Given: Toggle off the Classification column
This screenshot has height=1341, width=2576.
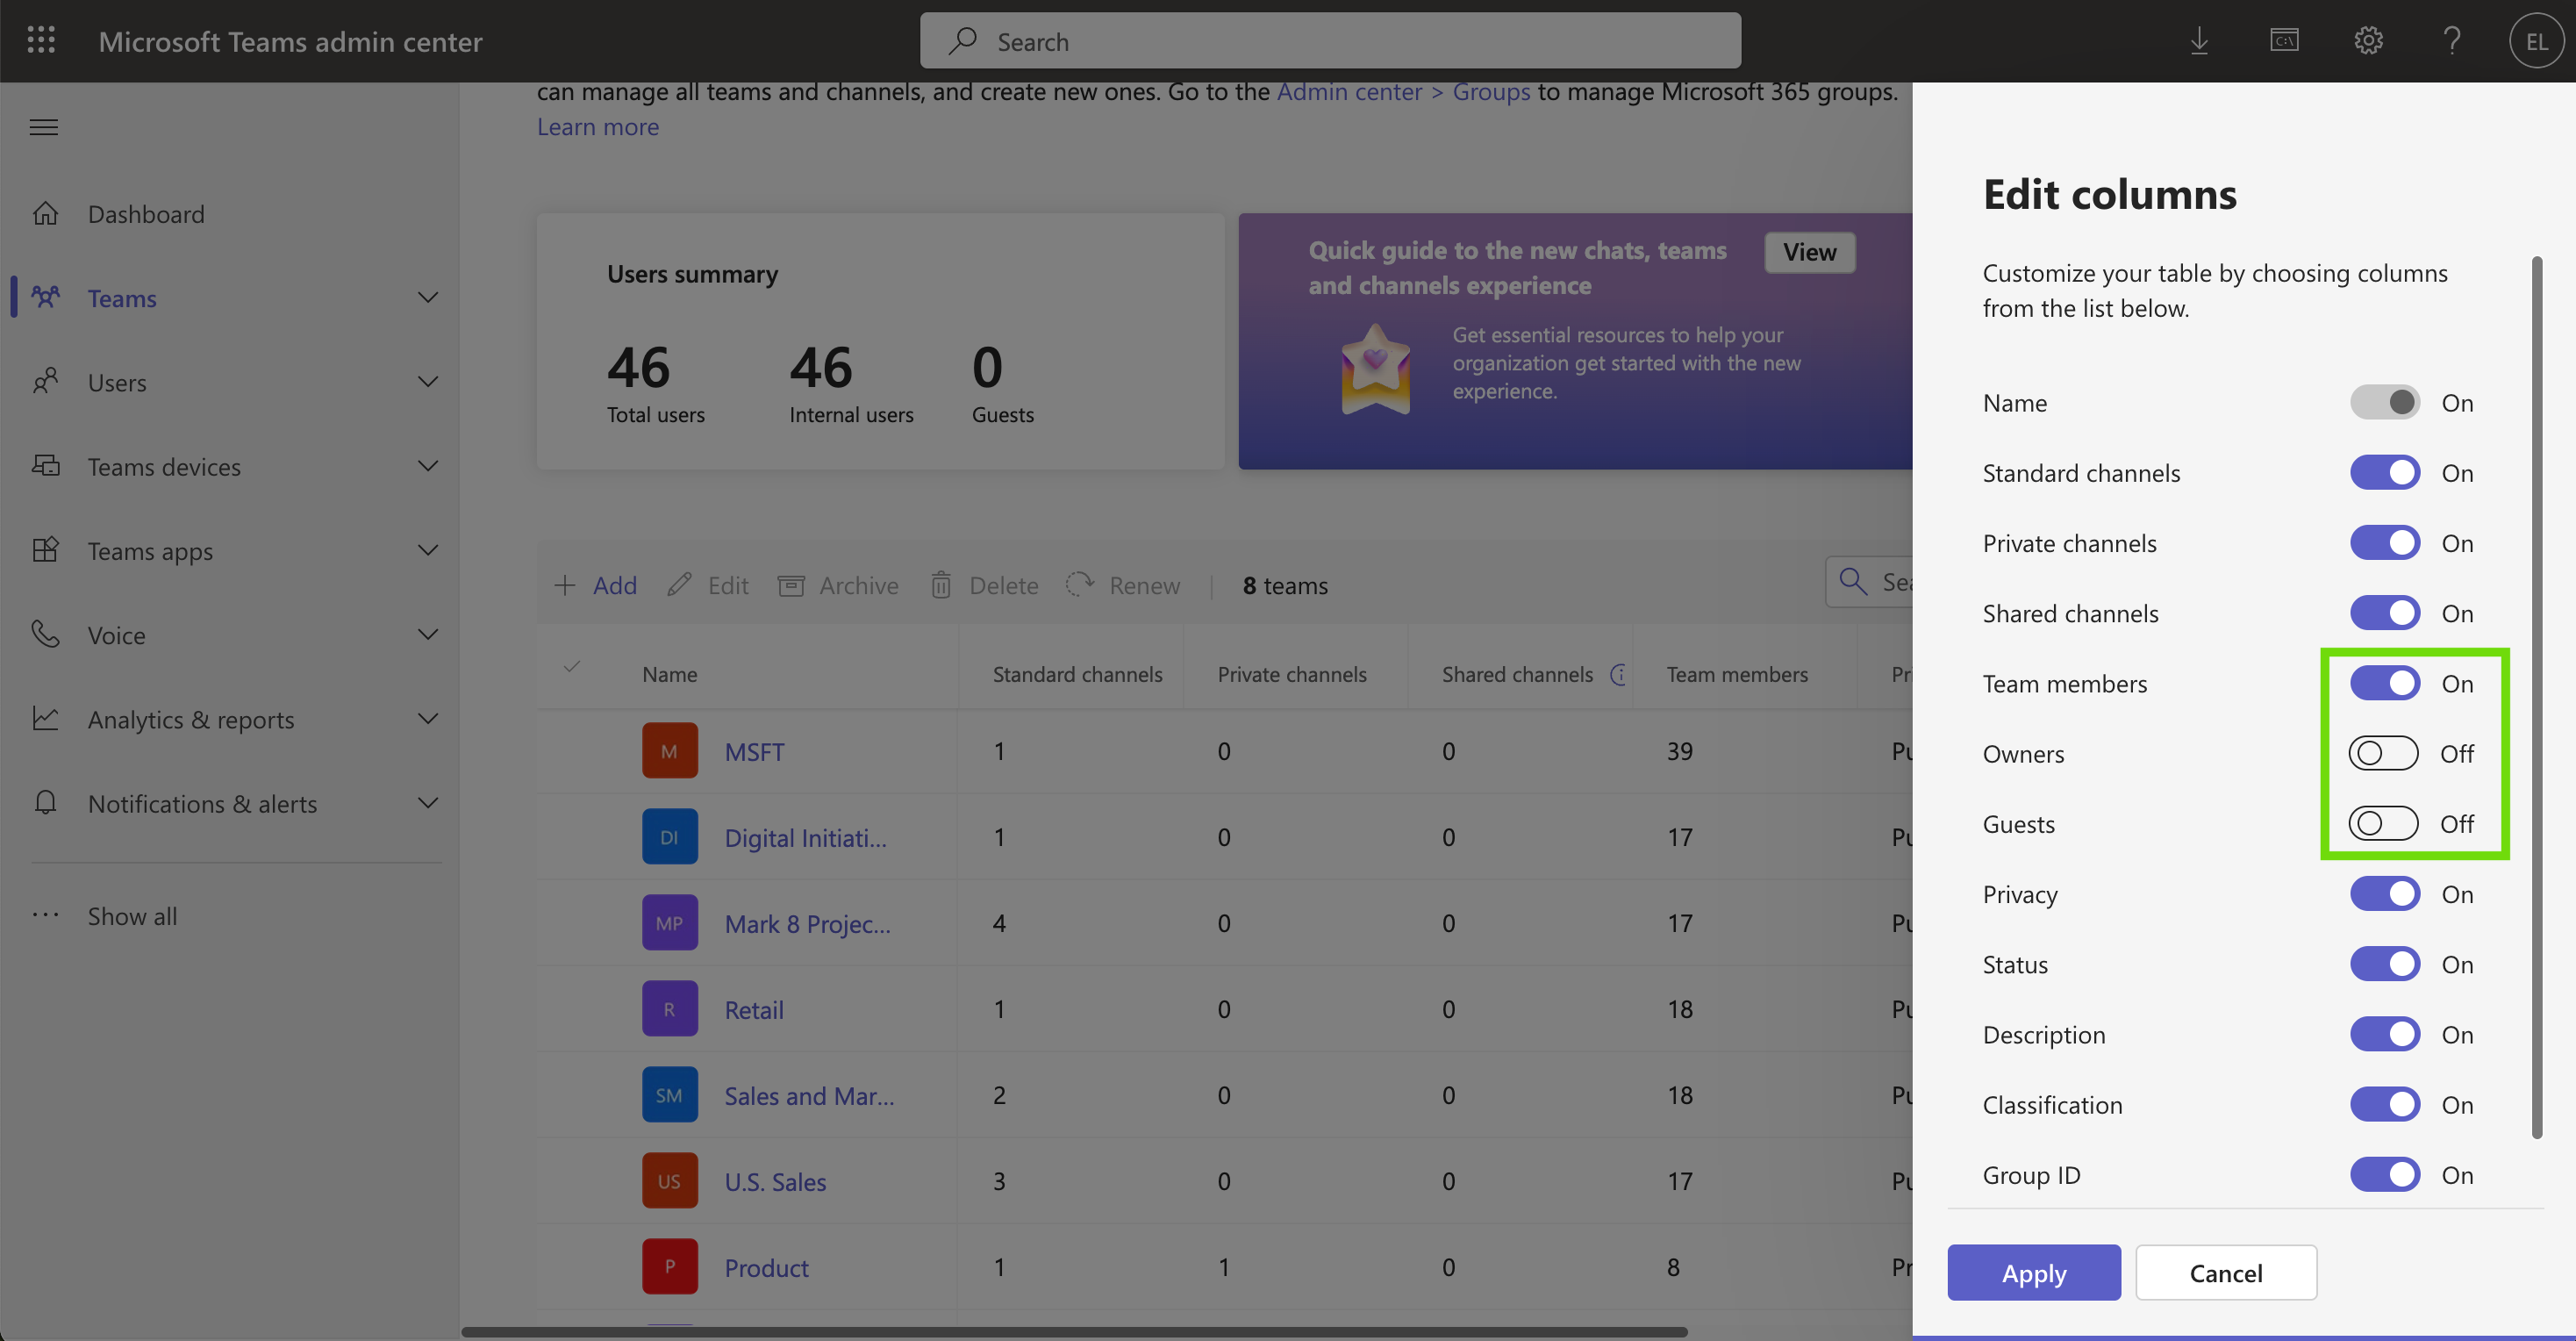Looking at the screenshot, I should click(2384, 1104).
